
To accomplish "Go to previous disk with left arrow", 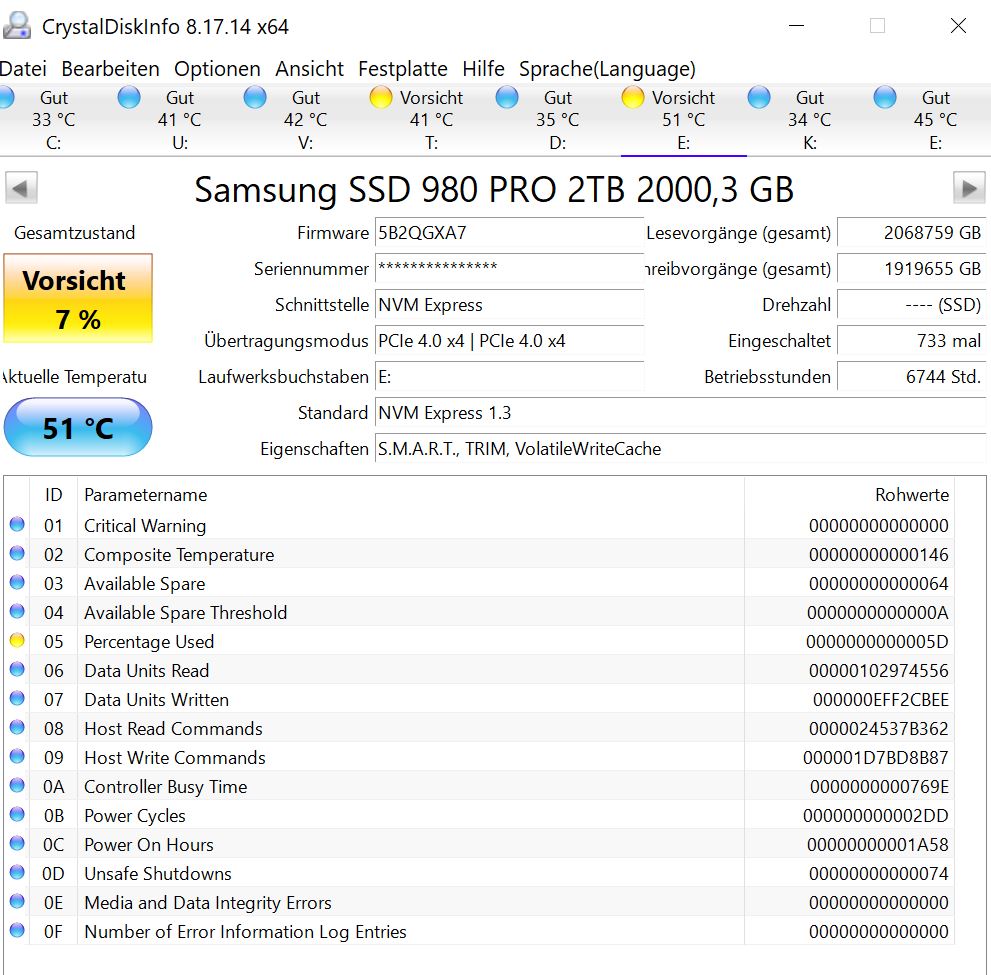I will click(21, 188).
